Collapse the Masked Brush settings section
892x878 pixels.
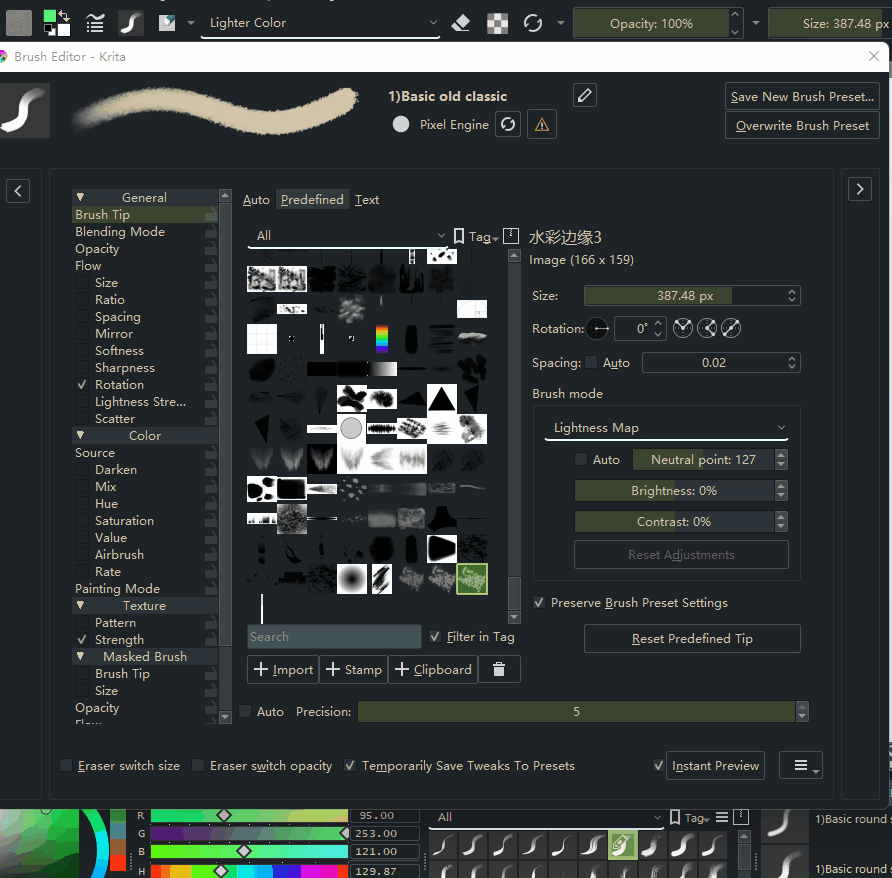pyautogui.click(x=80, y=656)
